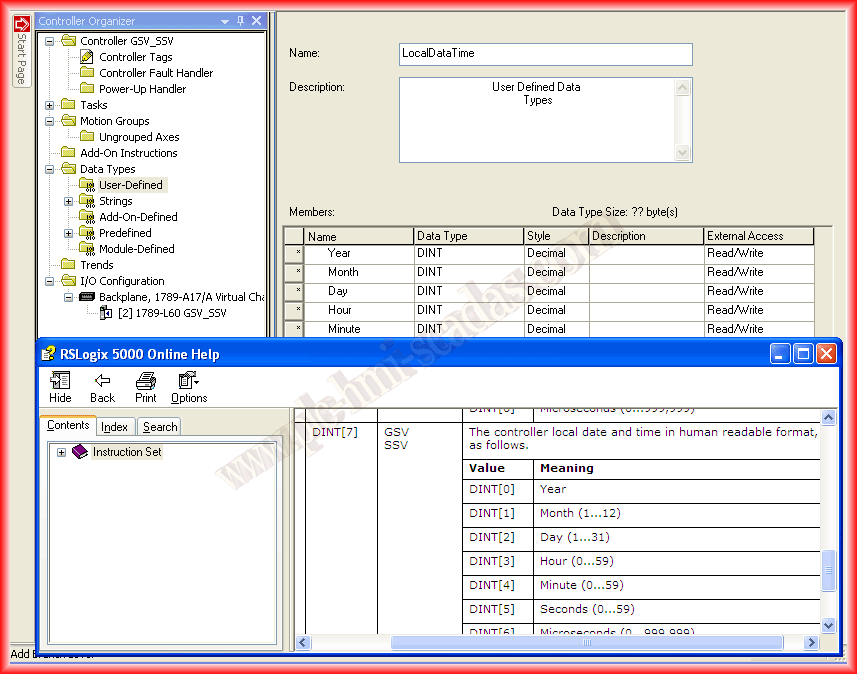This screenshot has height=674, width=857.
Task: Select the User-Defined data type item
Action: pos(131,185)
